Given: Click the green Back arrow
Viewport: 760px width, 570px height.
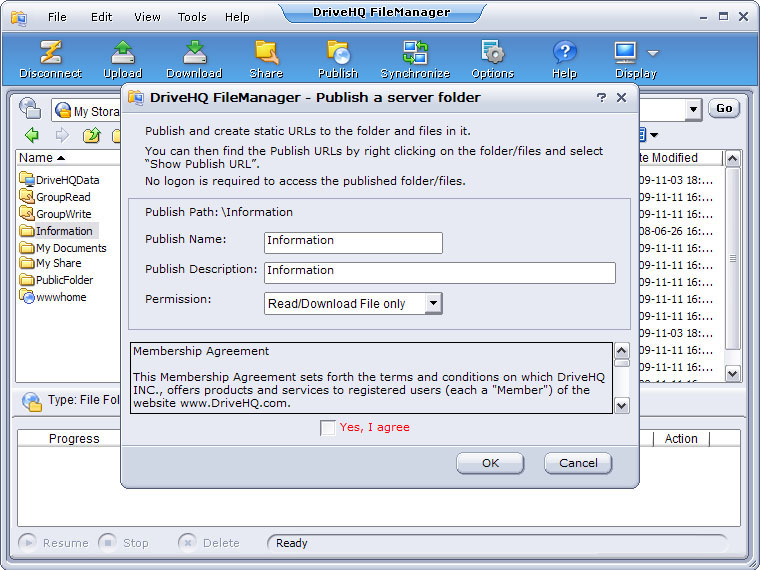Looking at the screenshot, I should point(32,135).
